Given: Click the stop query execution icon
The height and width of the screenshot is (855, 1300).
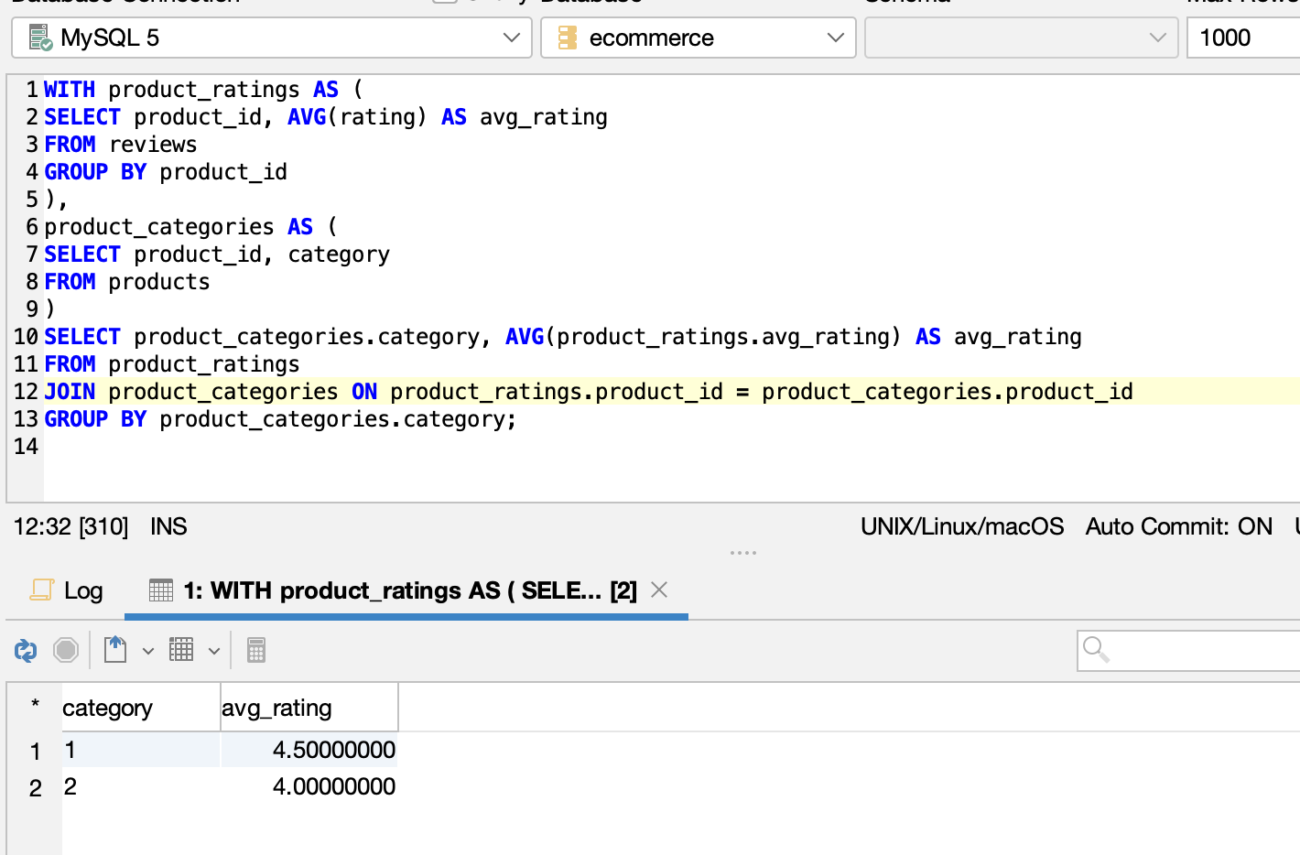Looking at the screenshot, I should (x=65, y=649).
